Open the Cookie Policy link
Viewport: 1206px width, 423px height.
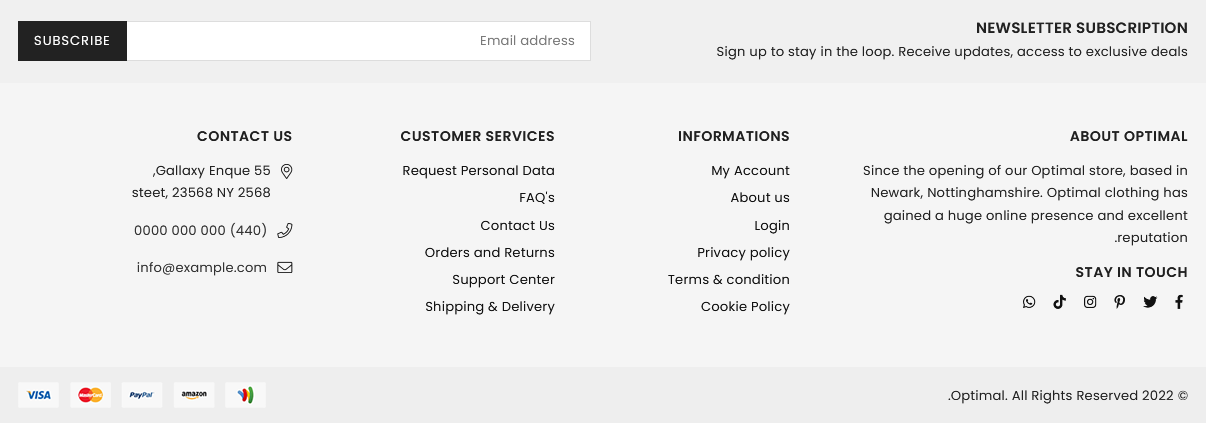745,306
